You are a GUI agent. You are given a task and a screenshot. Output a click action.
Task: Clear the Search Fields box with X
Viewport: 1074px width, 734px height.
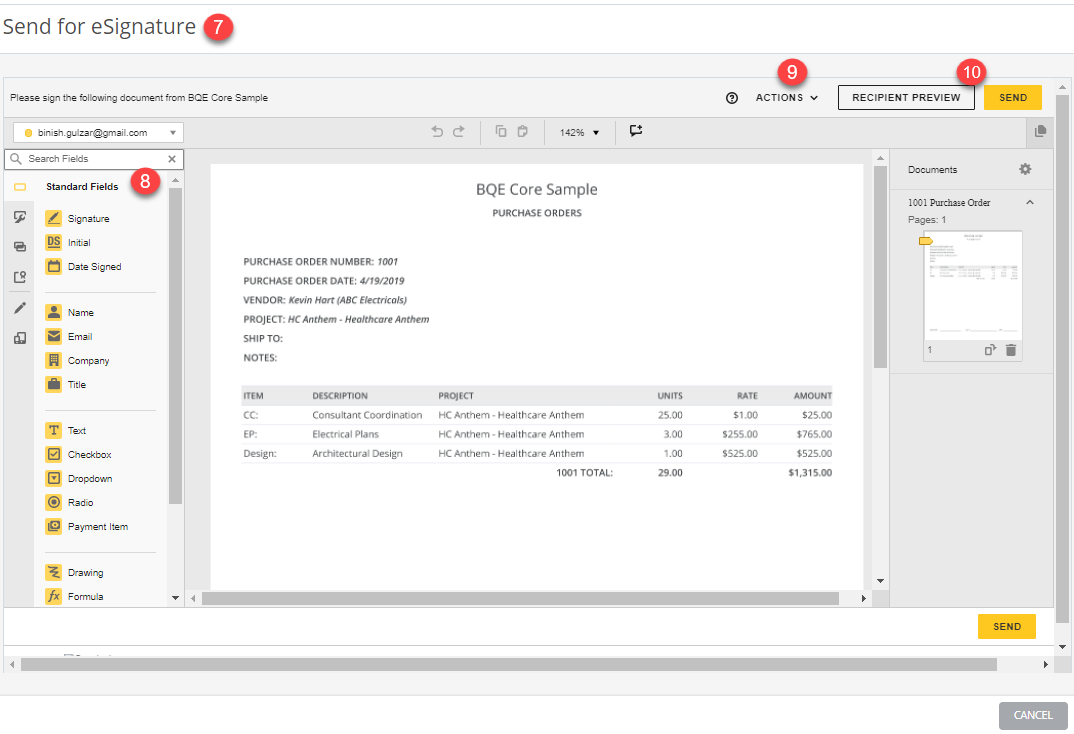[x=172, y=159]
